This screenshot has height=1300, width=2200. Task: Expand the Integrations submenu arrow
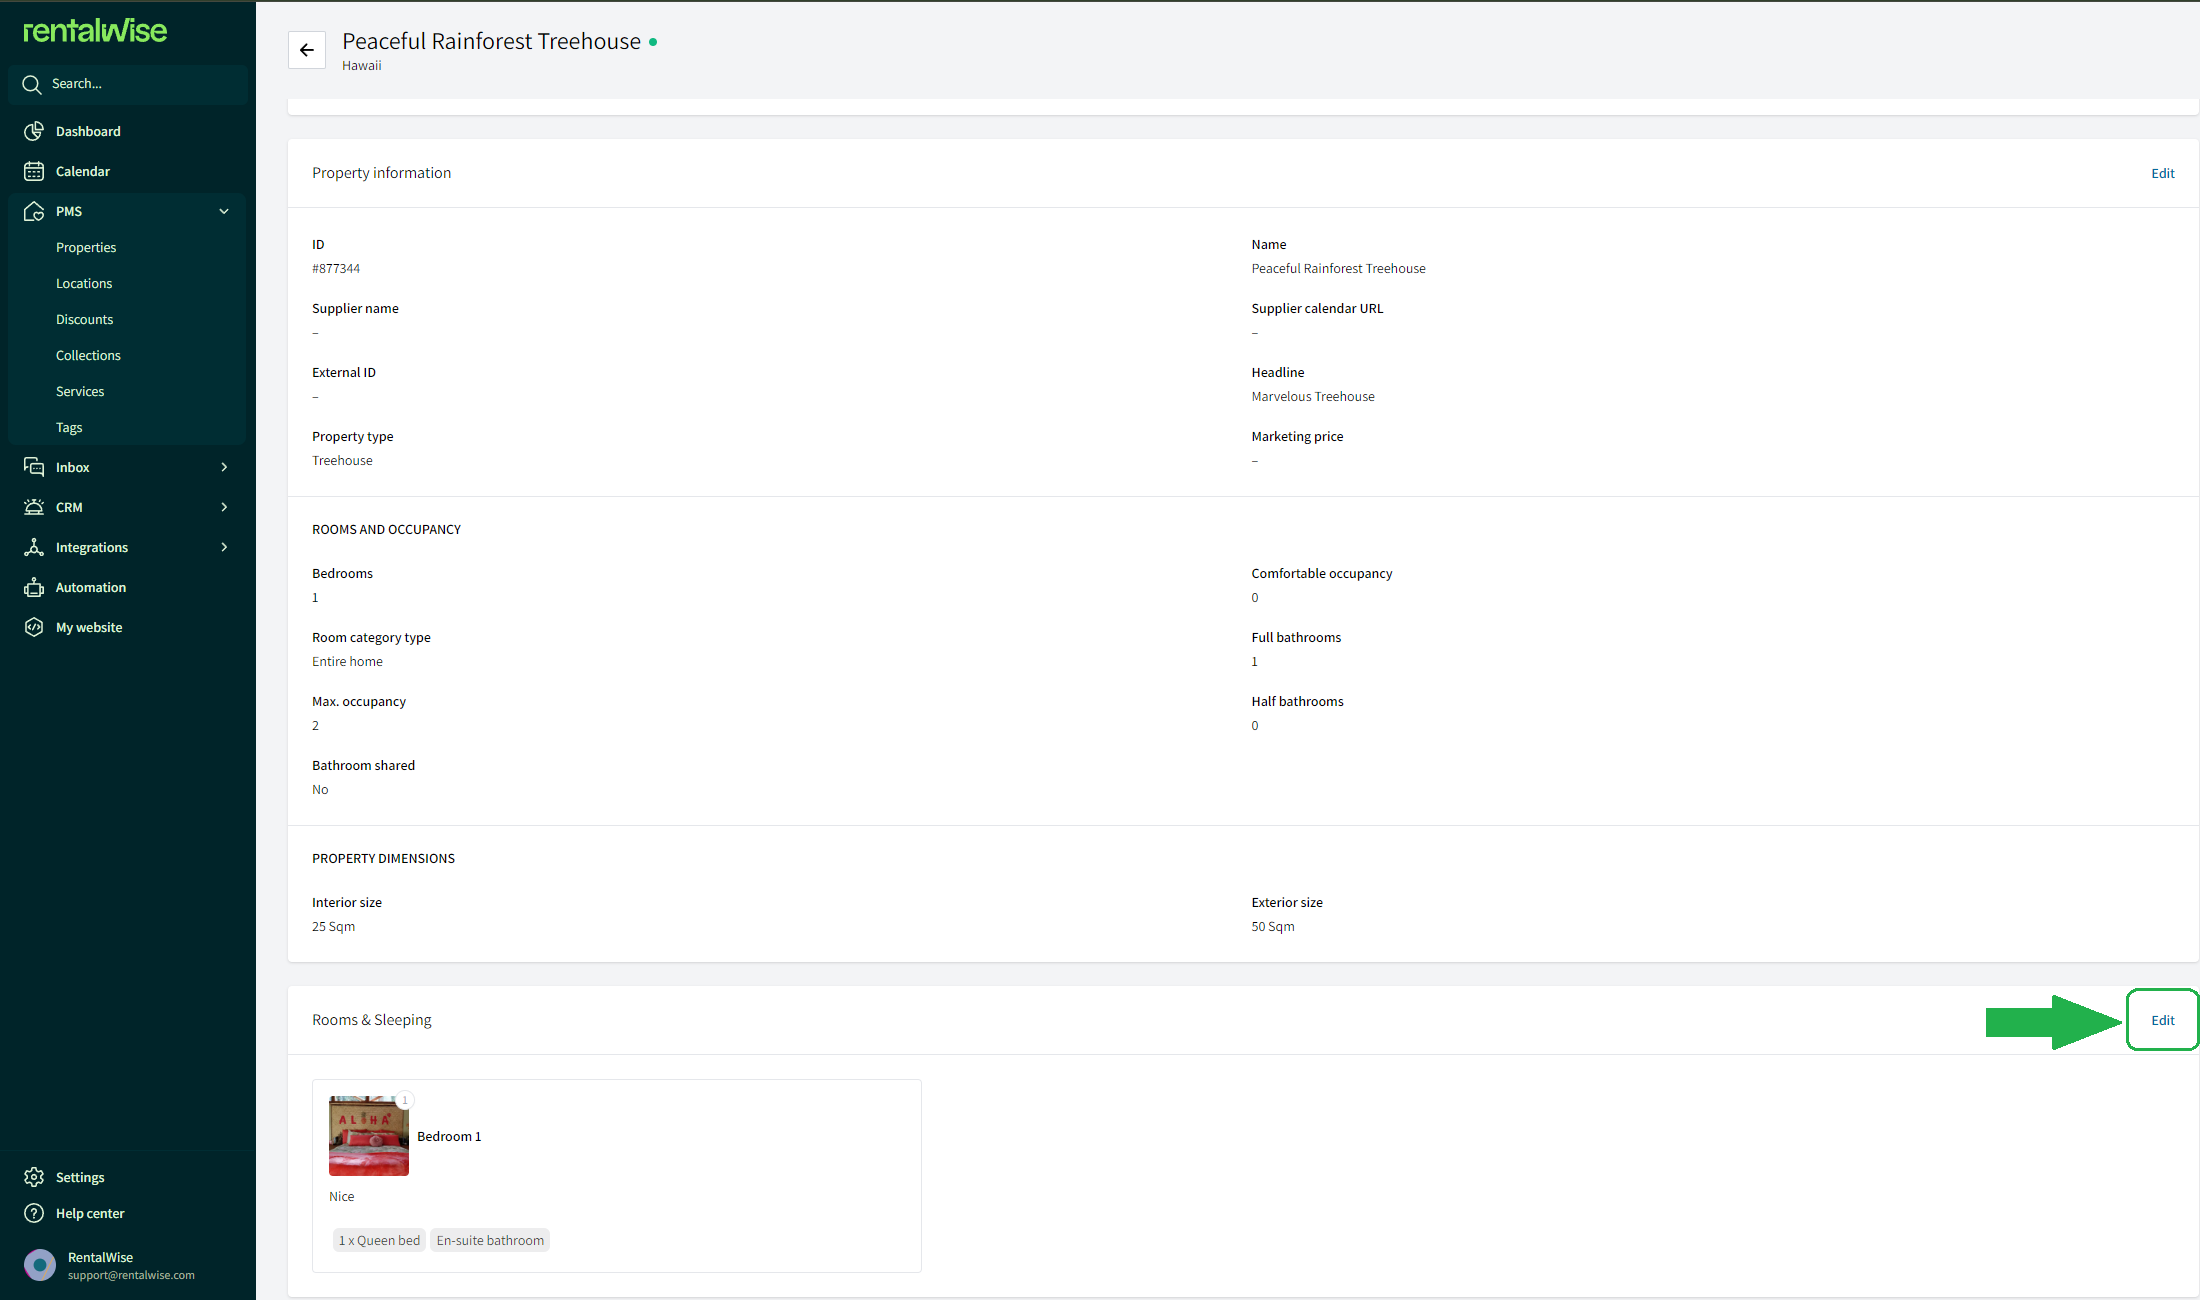click(224, 547)
